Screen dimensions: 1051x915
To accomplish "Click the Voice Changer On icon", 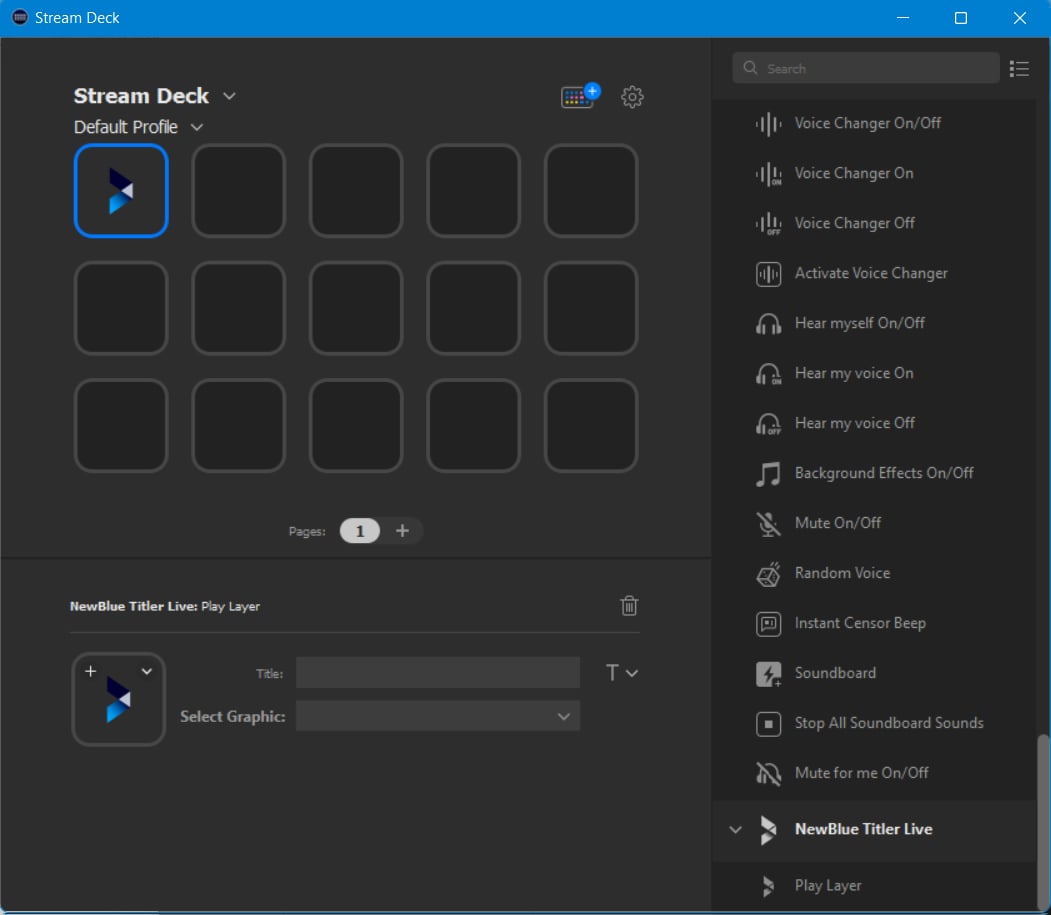I will tap(768, 174).
